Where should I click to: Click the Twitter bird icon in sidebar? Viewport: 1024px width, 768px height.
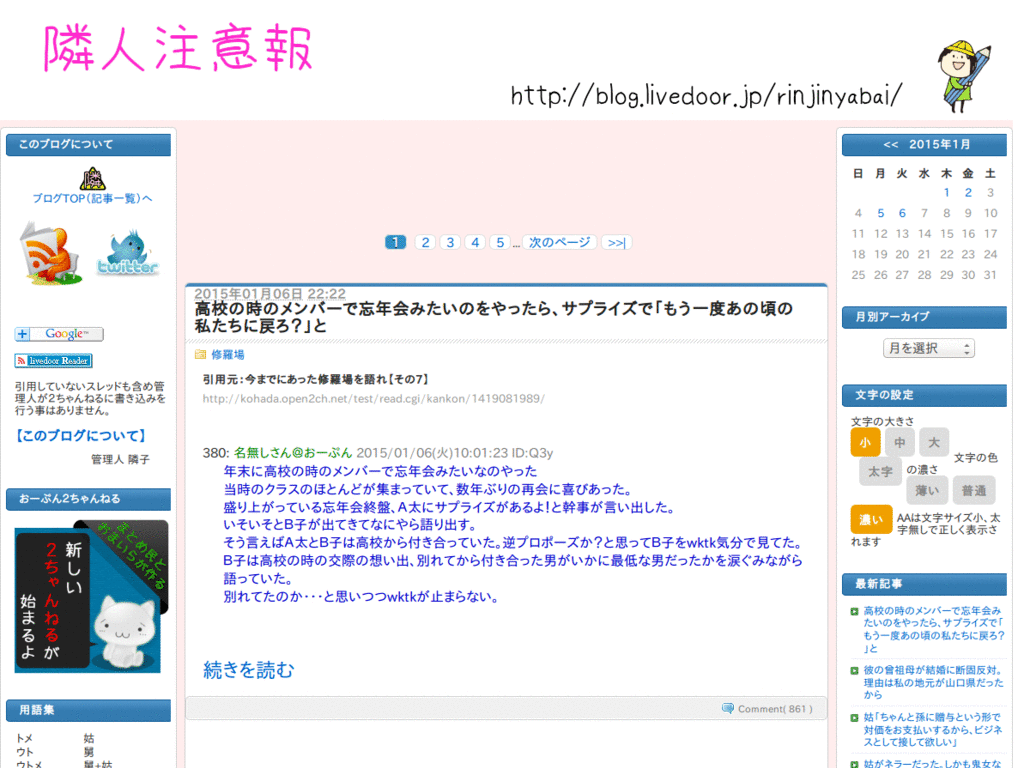pos(128,248)
